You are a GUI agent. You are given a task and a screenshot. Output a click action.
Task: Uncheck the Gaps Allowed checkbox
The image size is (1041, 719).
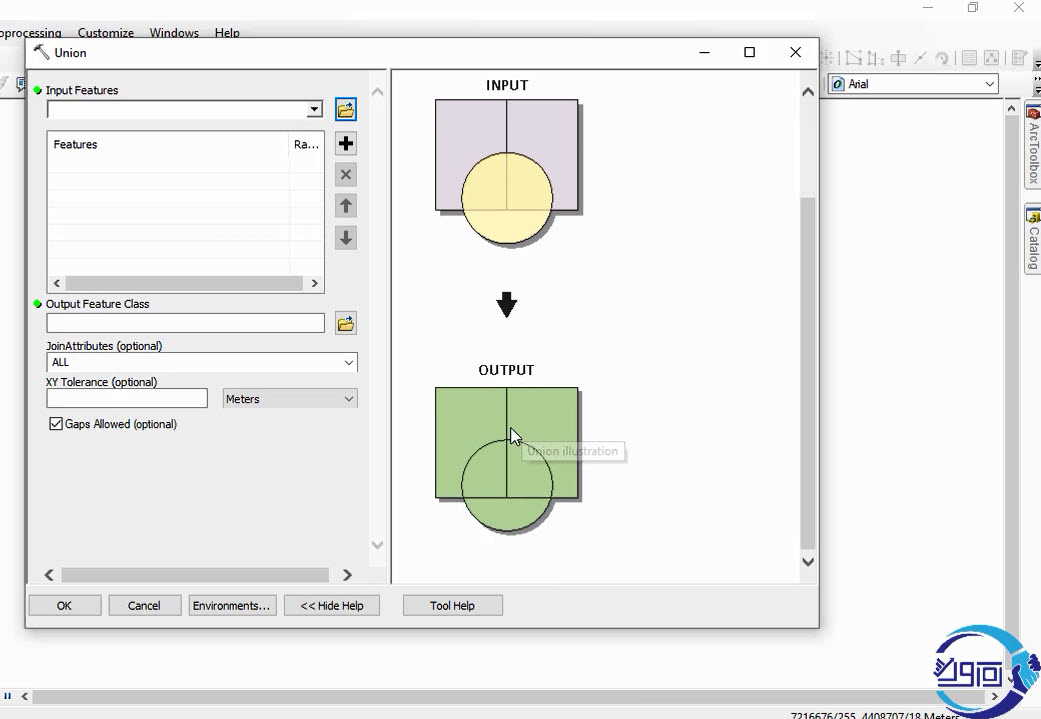(56, 424)
